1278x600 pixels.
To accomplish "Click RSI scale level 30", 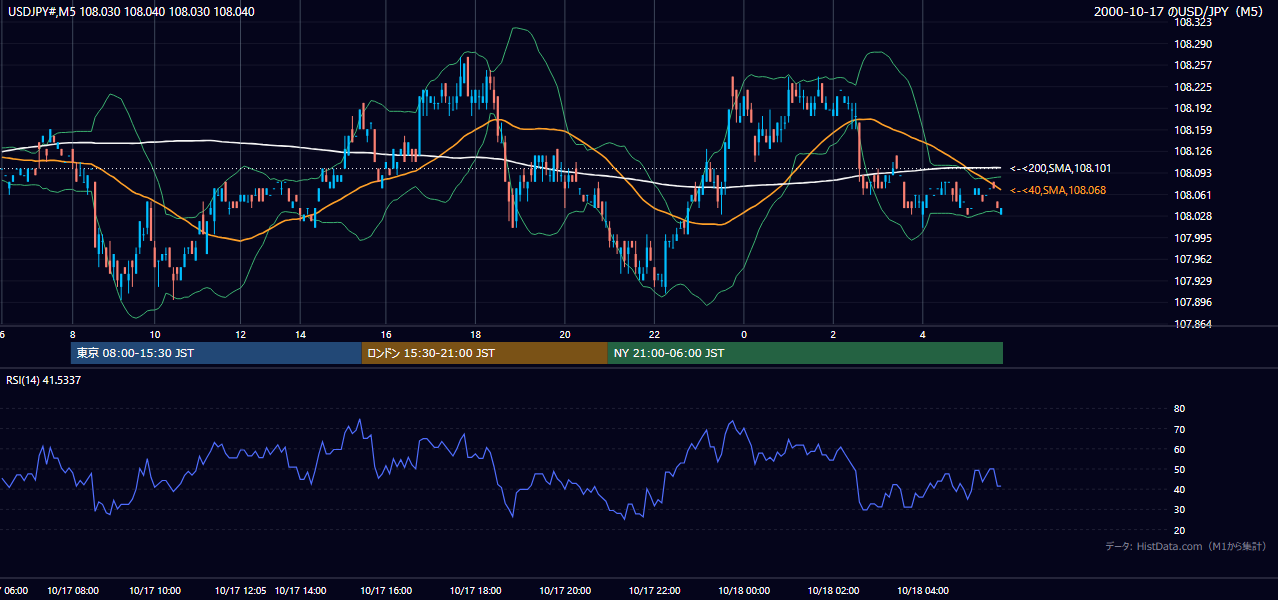I will 1180,510.
